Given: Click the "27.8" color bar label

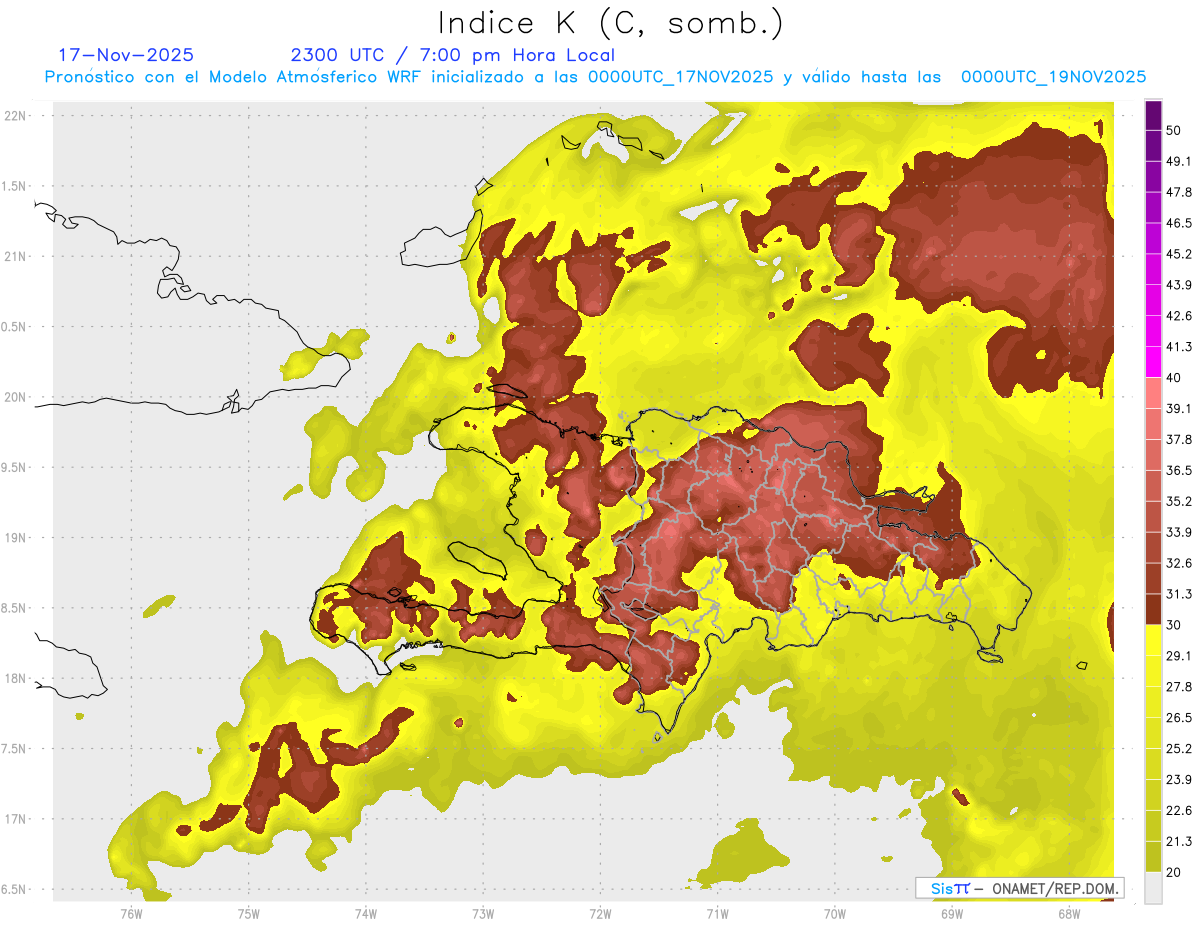Looking at the screenshot, I should point(1179,687).
